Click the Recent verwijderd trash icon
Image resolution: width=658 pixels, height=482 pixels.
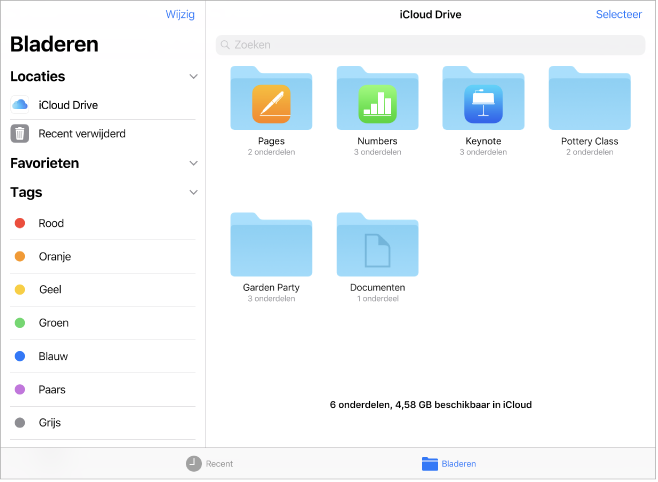click(x=20, y=133)
